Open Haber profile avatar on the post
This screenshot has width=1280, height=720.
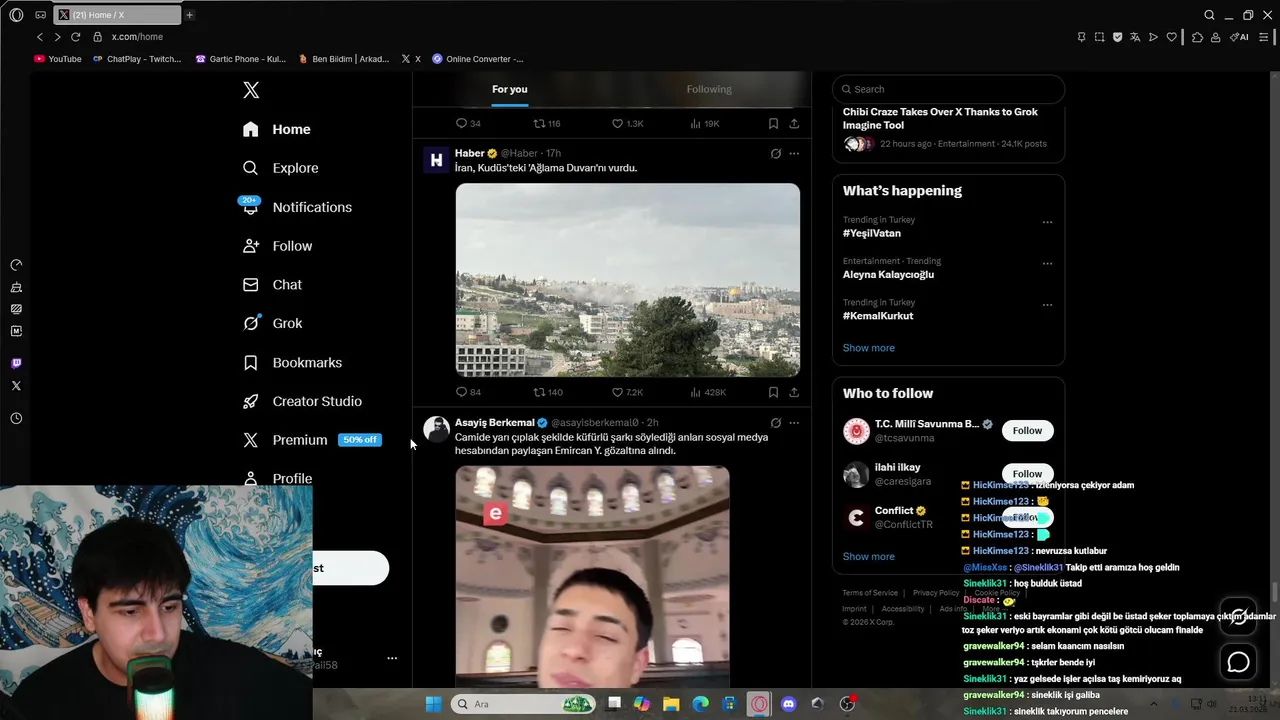(x=436, y=160)
